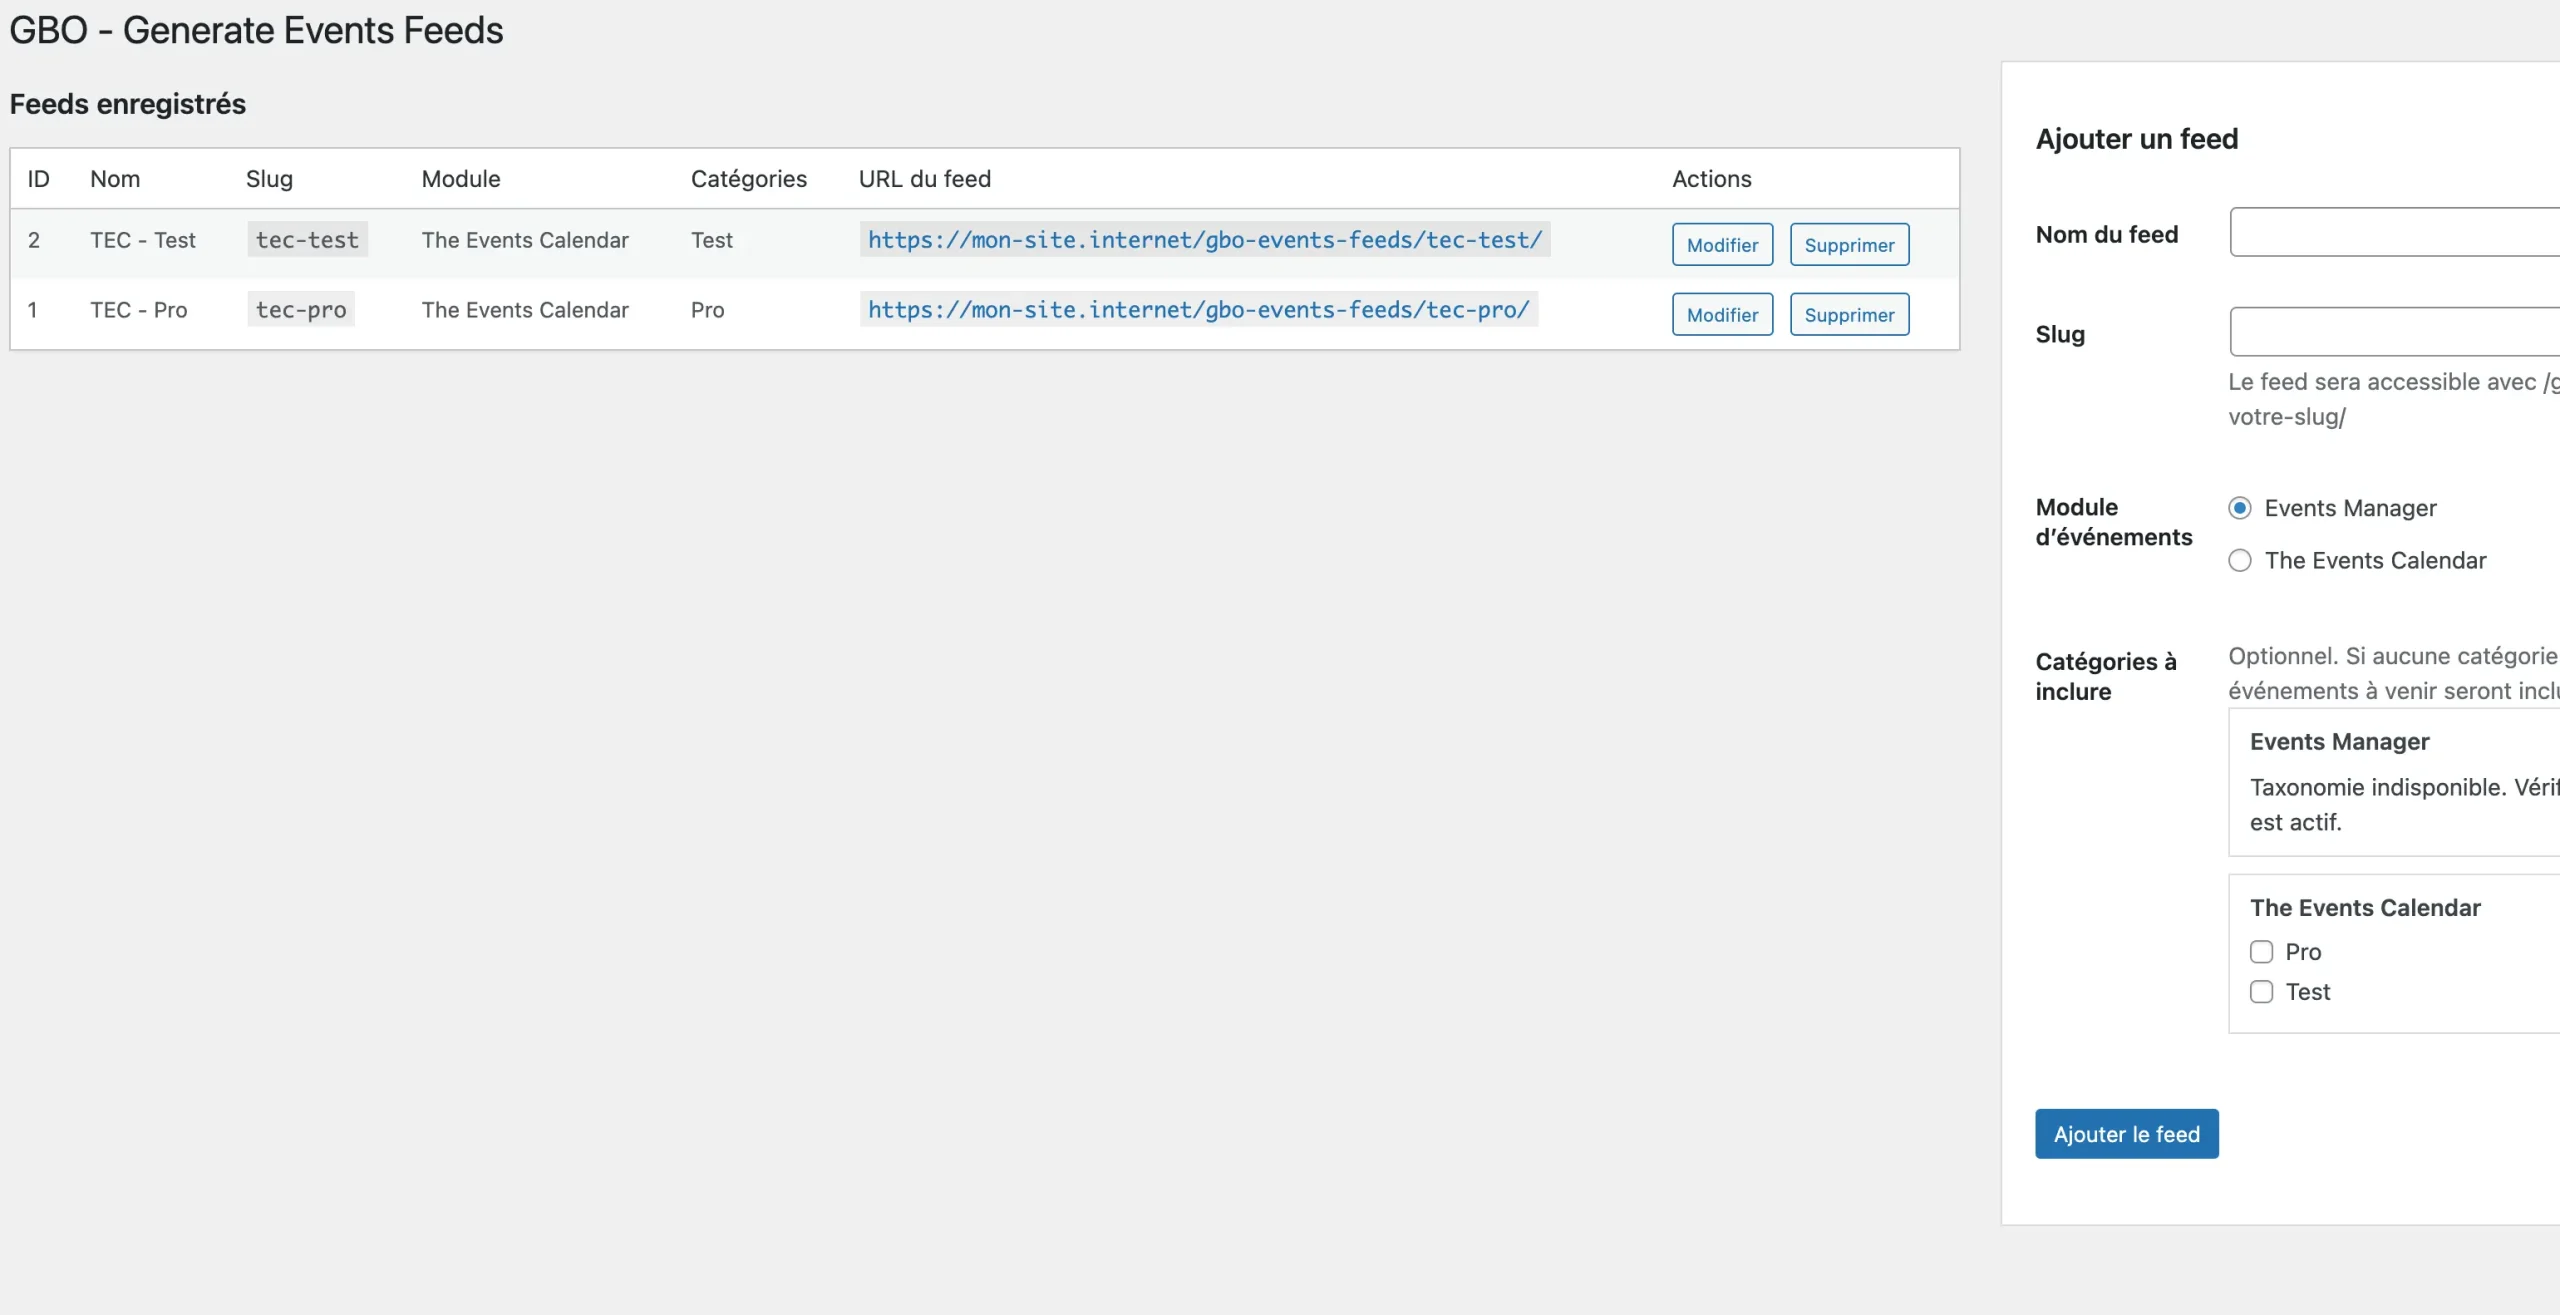Screen dimensions: 2560x1315
Task: Click the URL du feed column header
Action: (x=924, y=179)
